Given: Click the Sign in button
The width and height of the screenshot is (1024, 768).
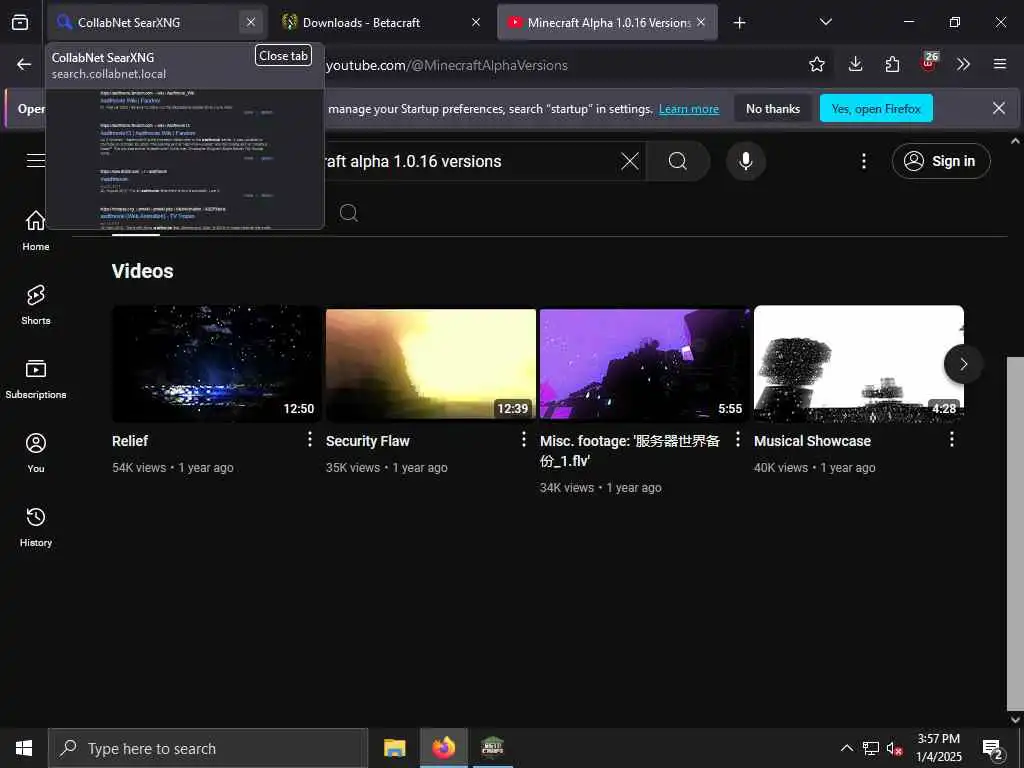Looking at the screenshot, I should click(x=940, y=161).
